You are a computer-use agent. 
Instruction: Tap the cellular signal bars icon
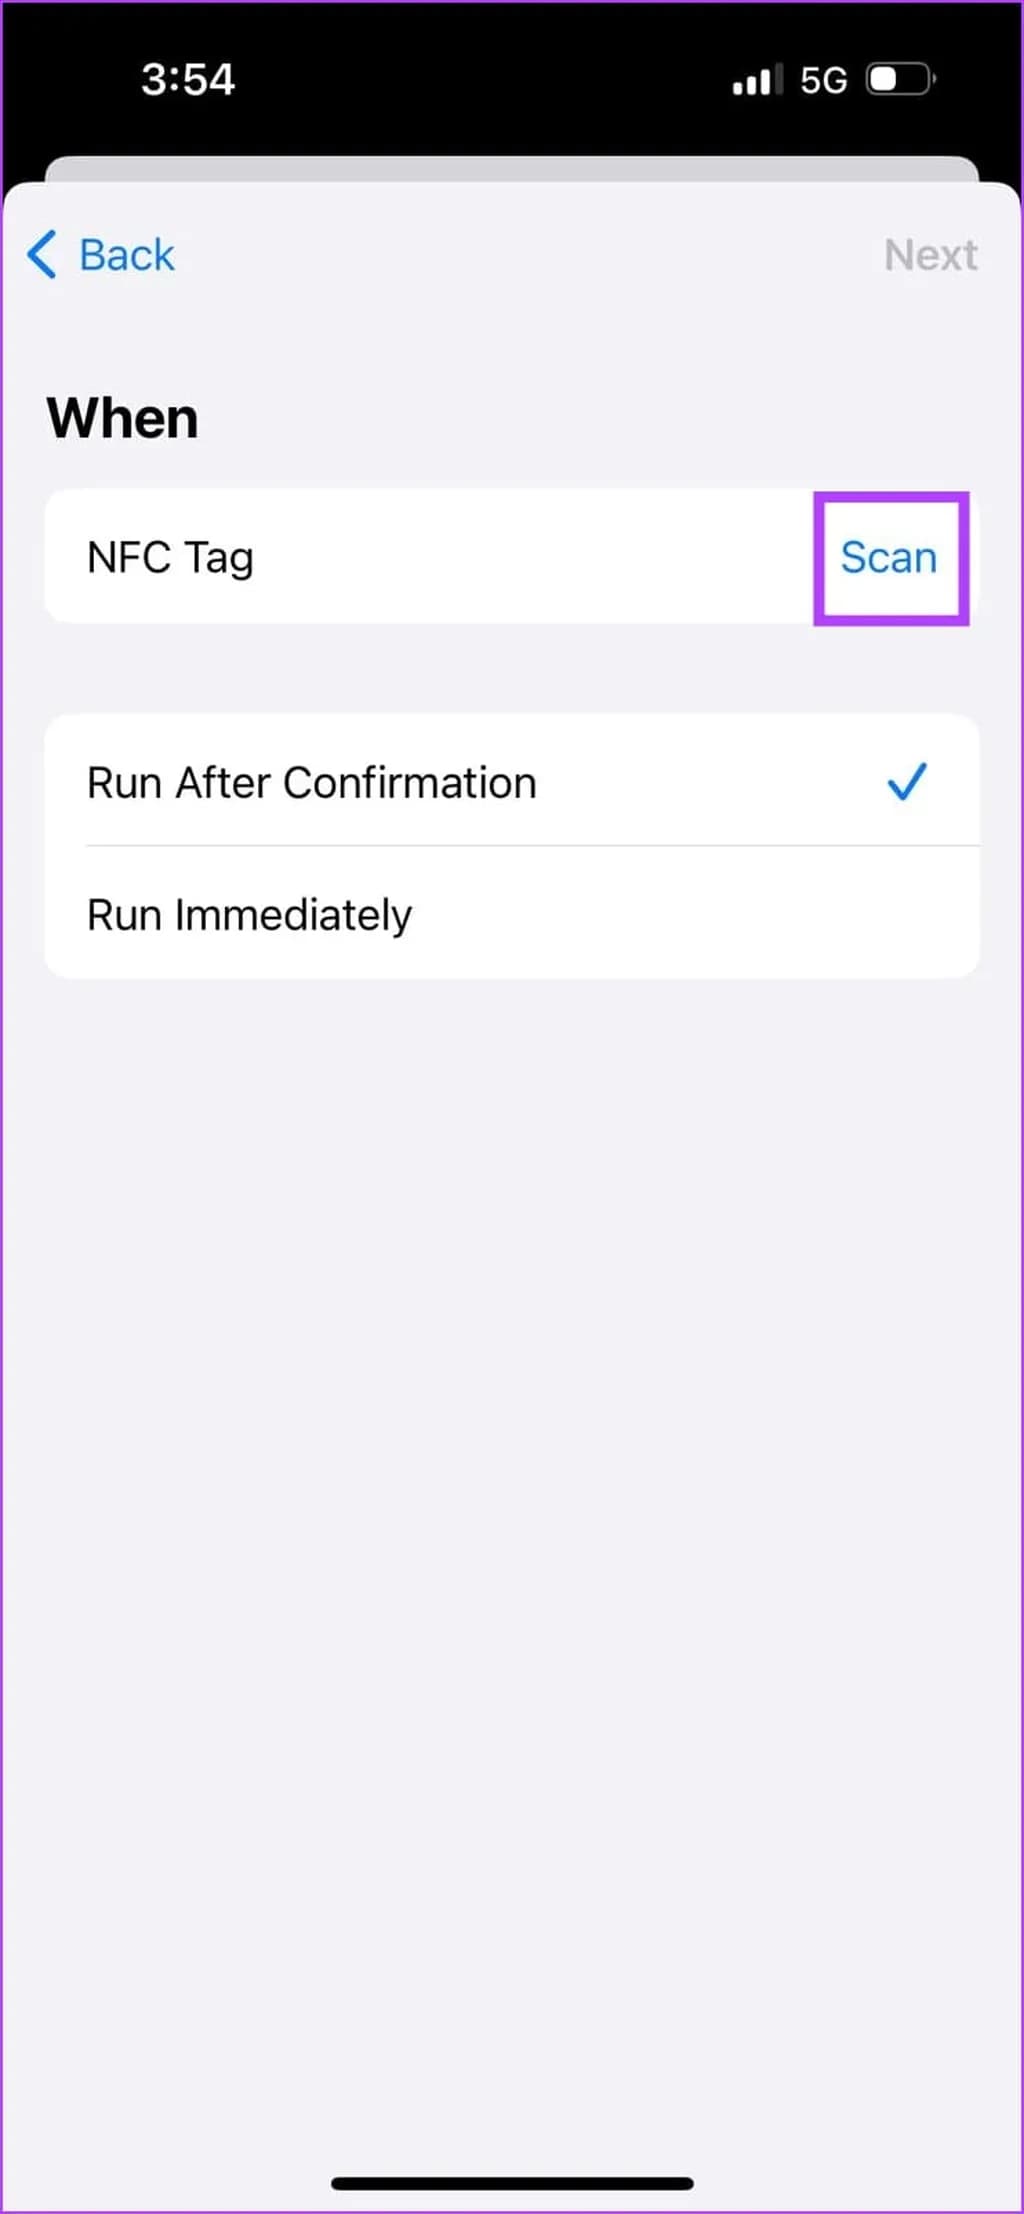756,80
